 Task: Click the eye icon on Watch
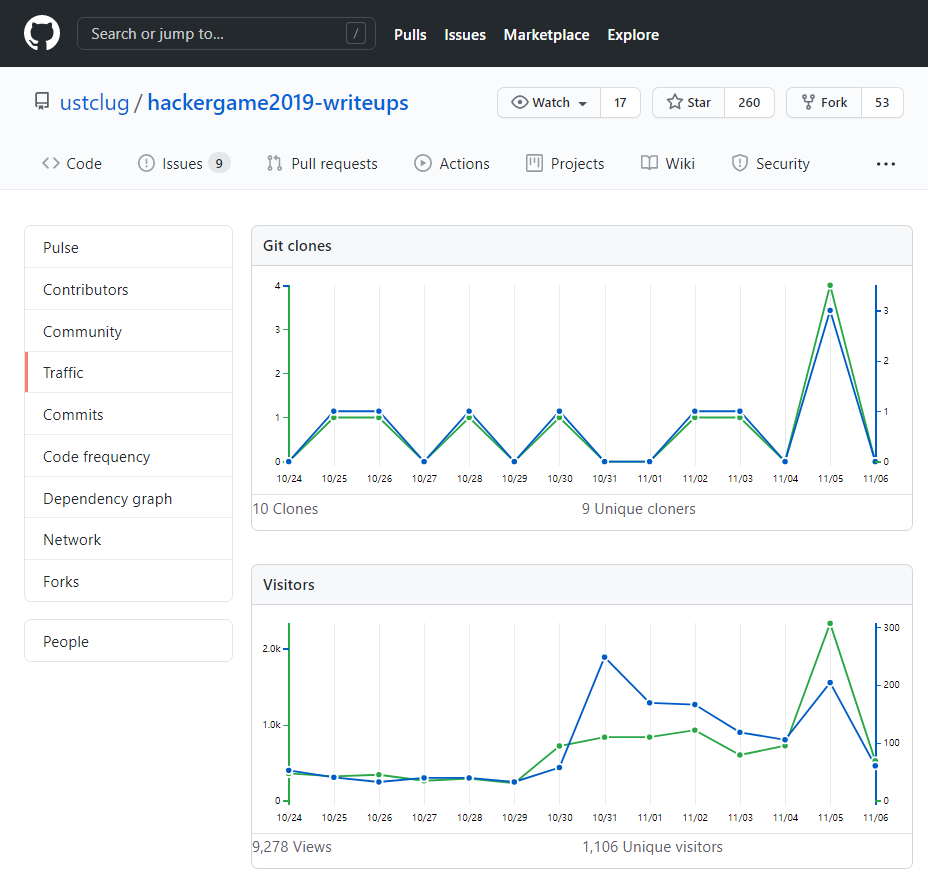[x=520, y=102]
